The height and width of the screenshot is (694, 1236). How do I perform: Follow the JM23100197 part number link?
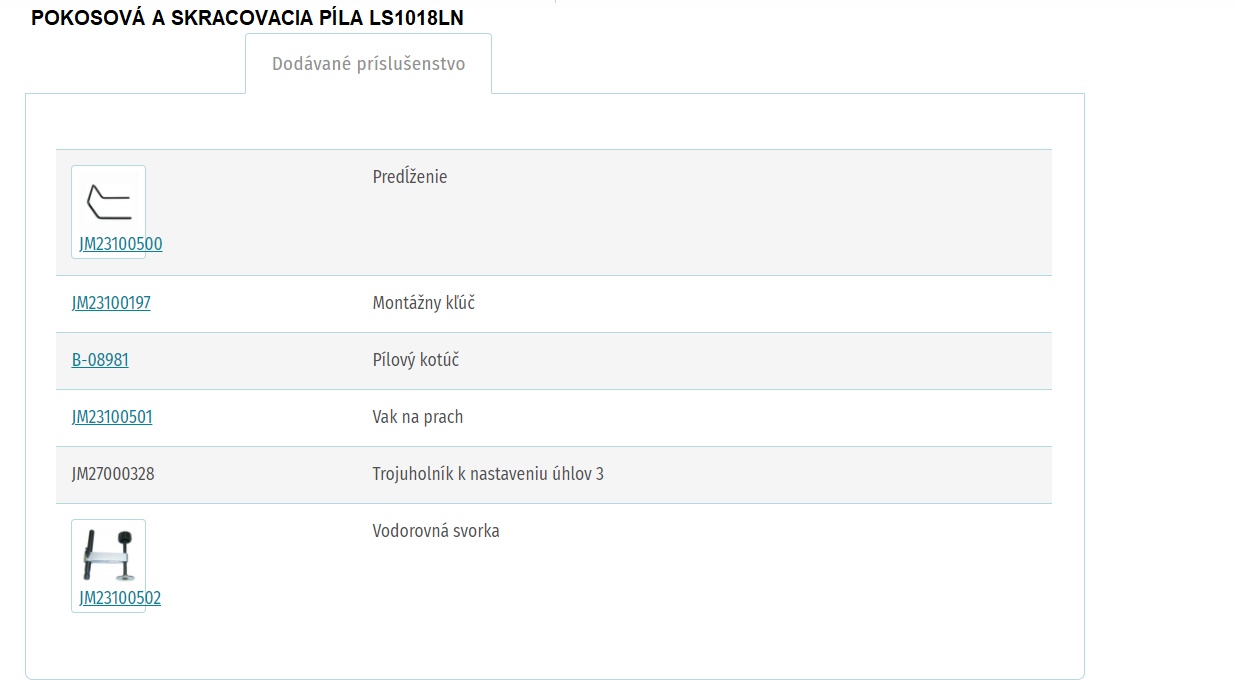(x=111, y=303)
